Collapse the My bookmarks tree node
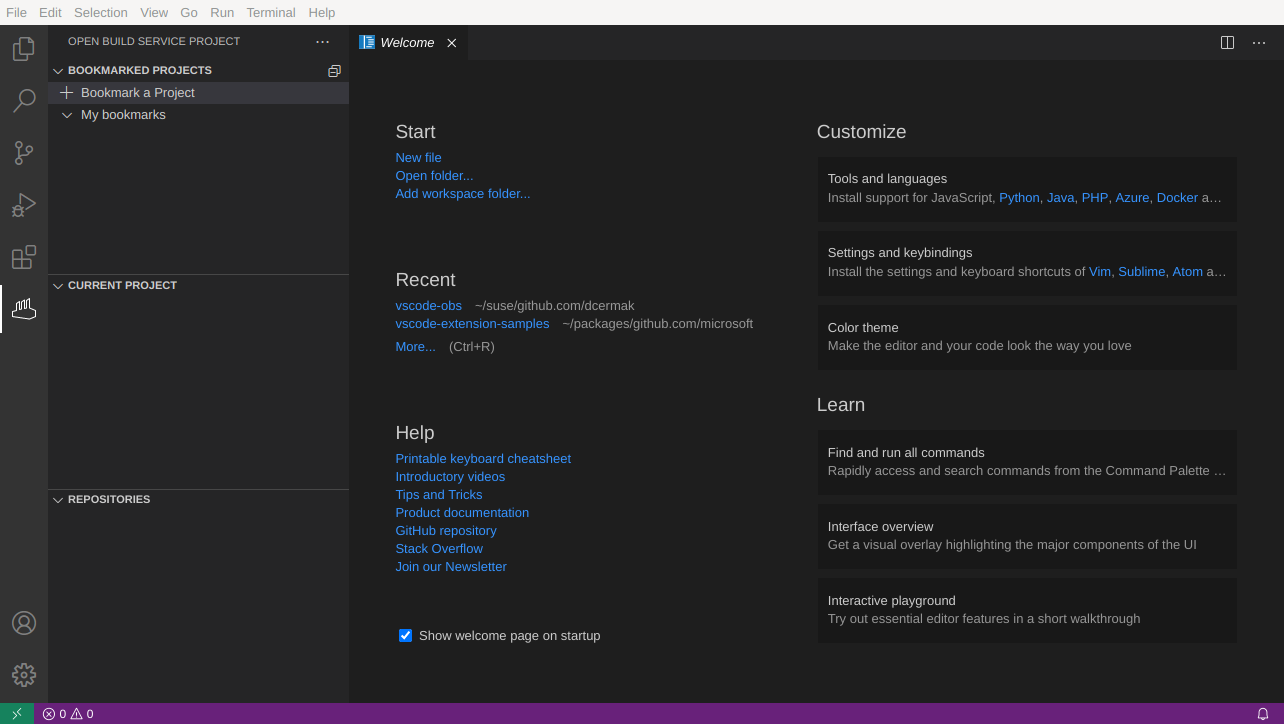Image resolution: width=1284 pixels, height=724 pixels. point(67,115)
